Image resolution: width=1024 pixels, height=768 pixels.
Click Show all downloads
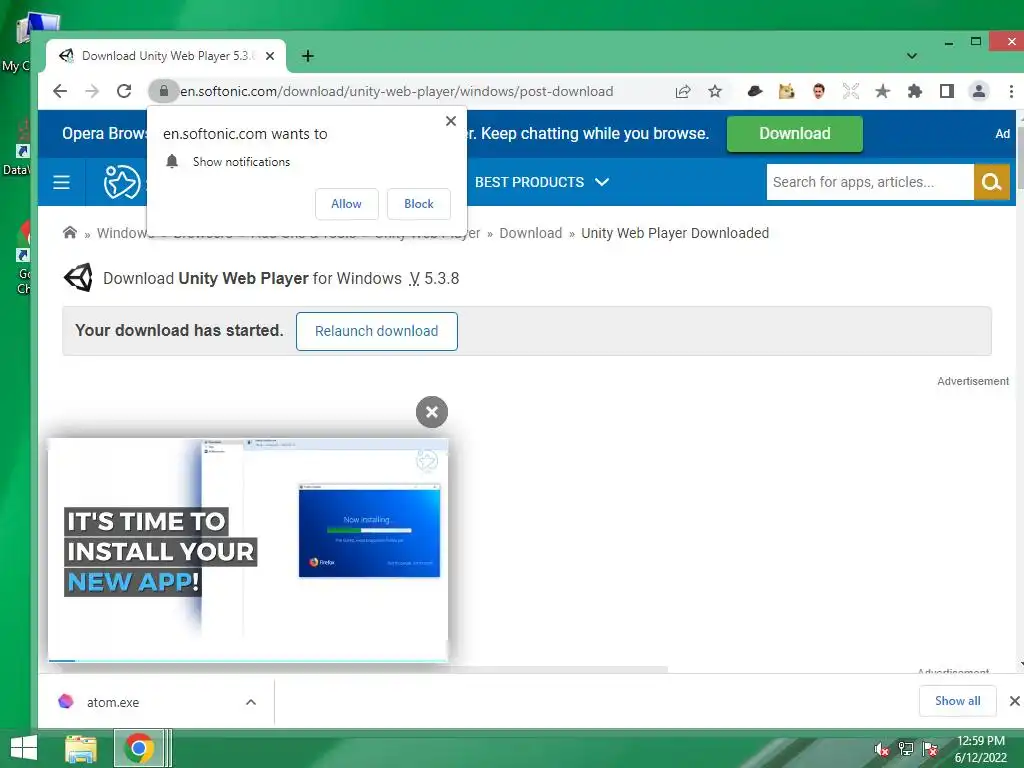coord(957,701)
